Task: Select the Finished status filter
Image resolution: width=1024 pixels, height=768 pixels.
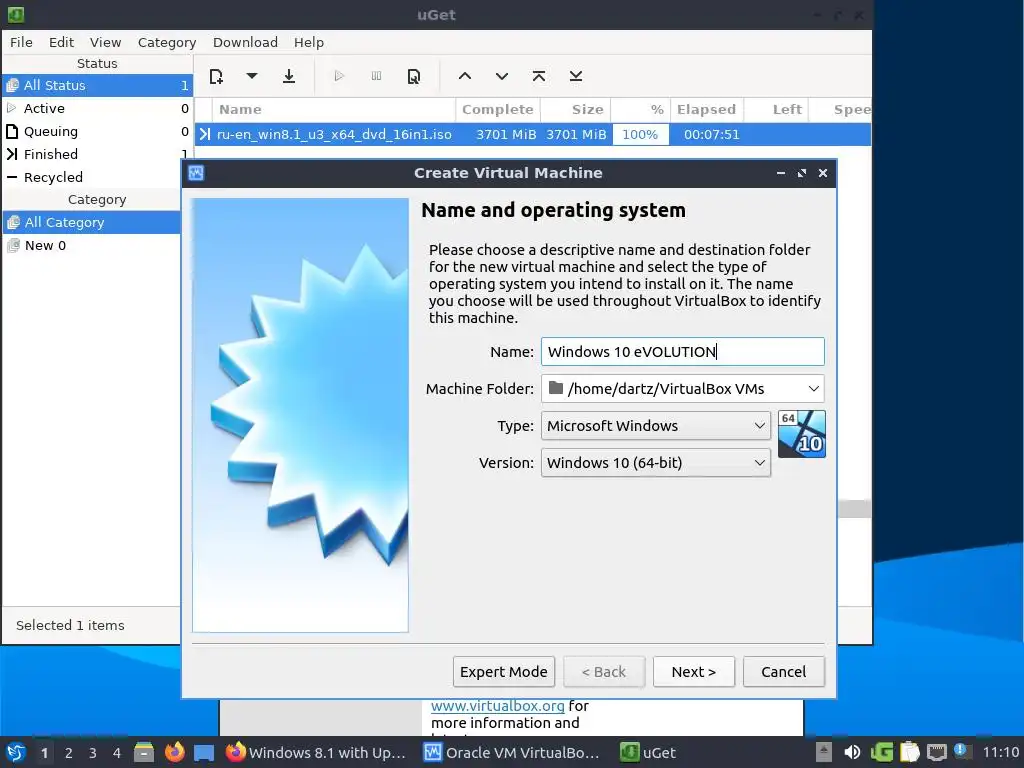Action: [97, 154]
